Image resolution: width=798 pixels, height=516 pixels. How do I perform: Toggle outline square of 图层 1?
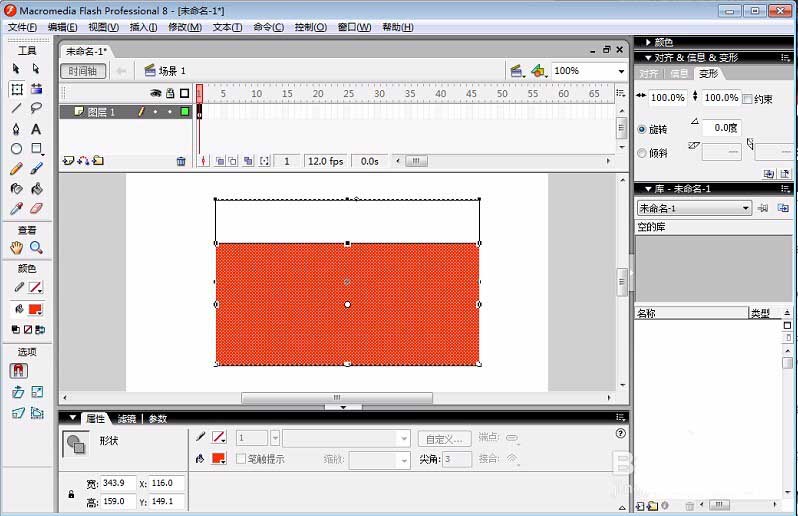185,111
